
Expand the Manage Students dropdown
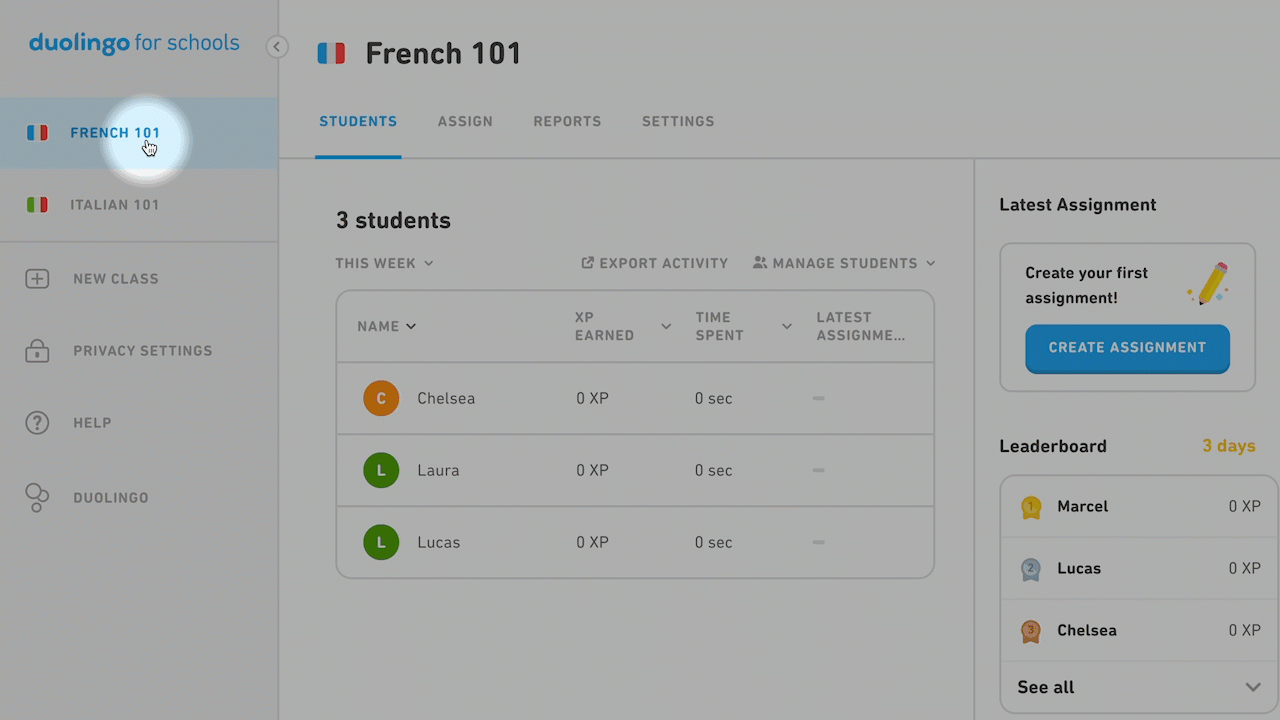844,263
